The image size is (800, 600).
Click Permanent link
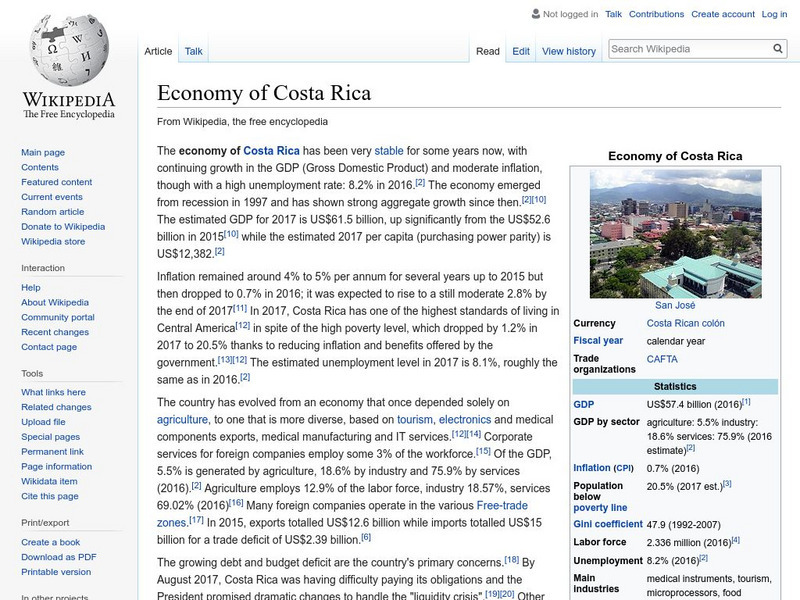click(52, 451)
